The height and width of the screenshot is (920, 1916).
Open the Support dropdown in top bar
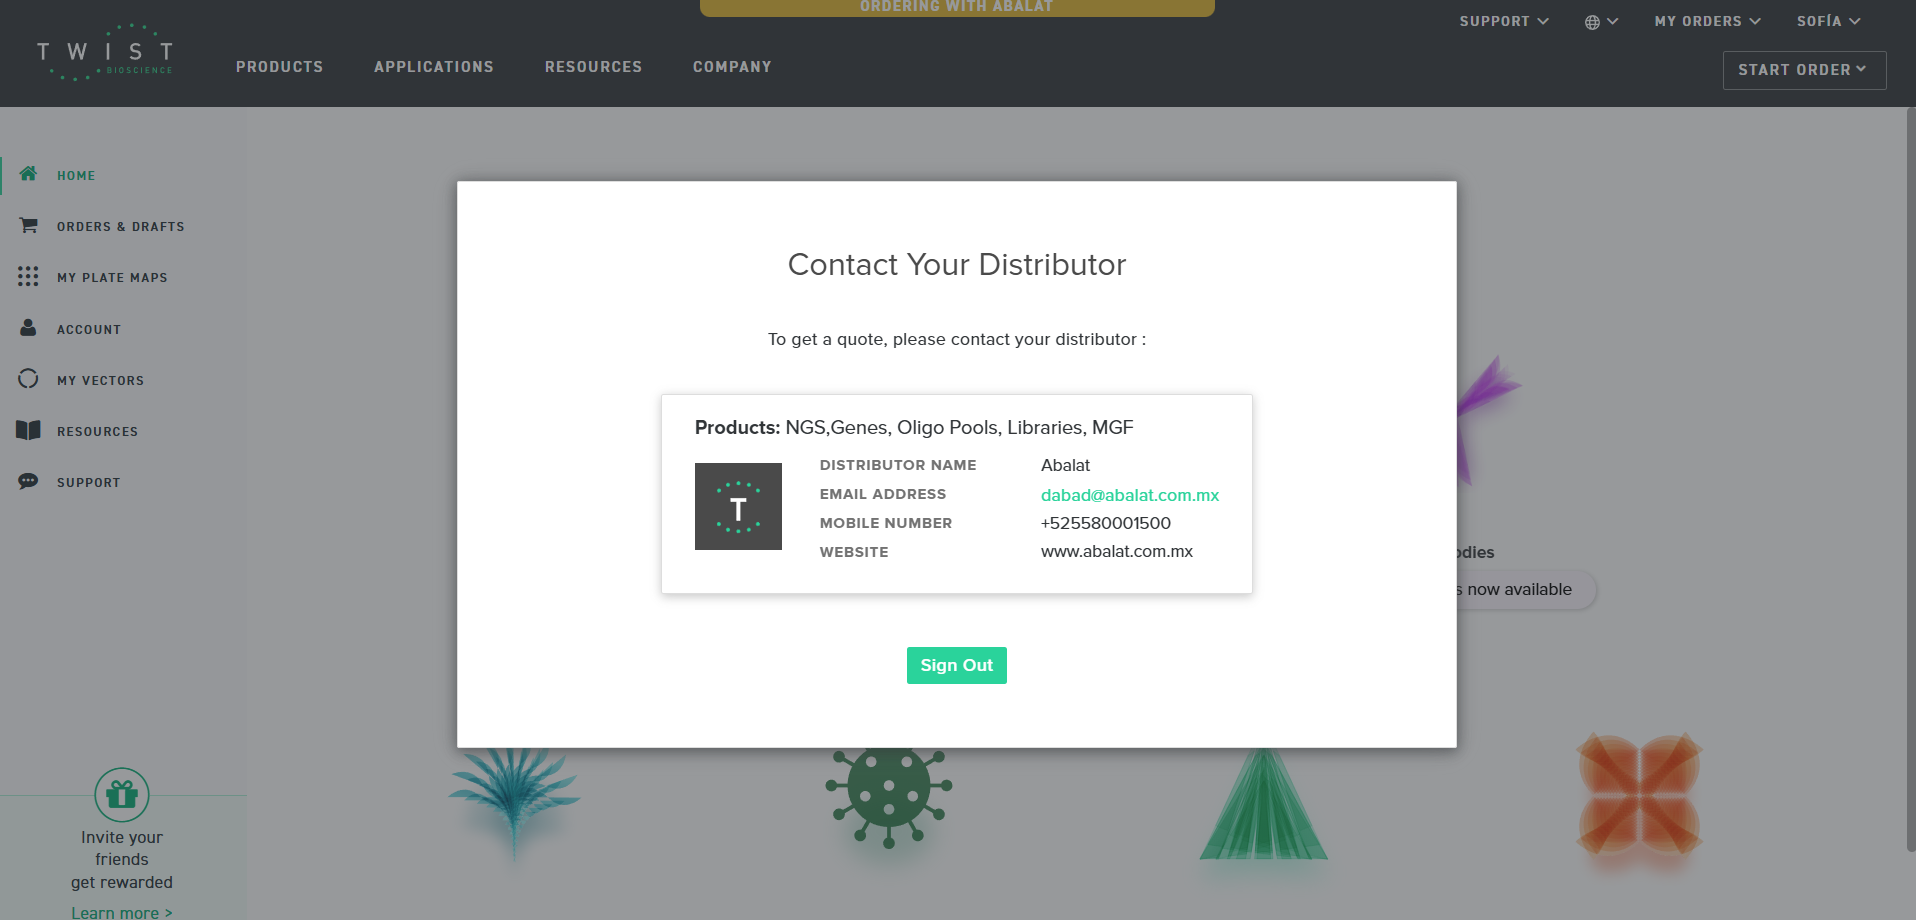pyautogui.click(x=1504, y=21)
